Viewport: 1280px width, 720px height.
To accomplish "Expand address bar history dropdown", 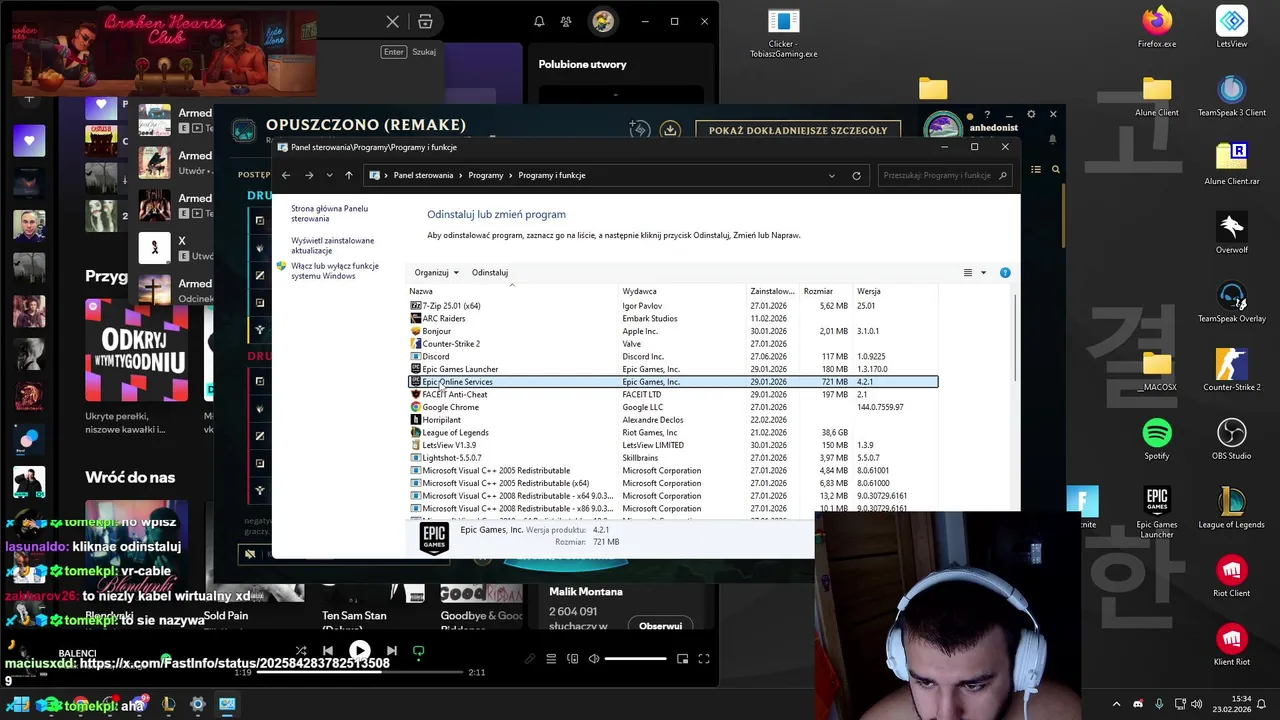I will point(831,175).
